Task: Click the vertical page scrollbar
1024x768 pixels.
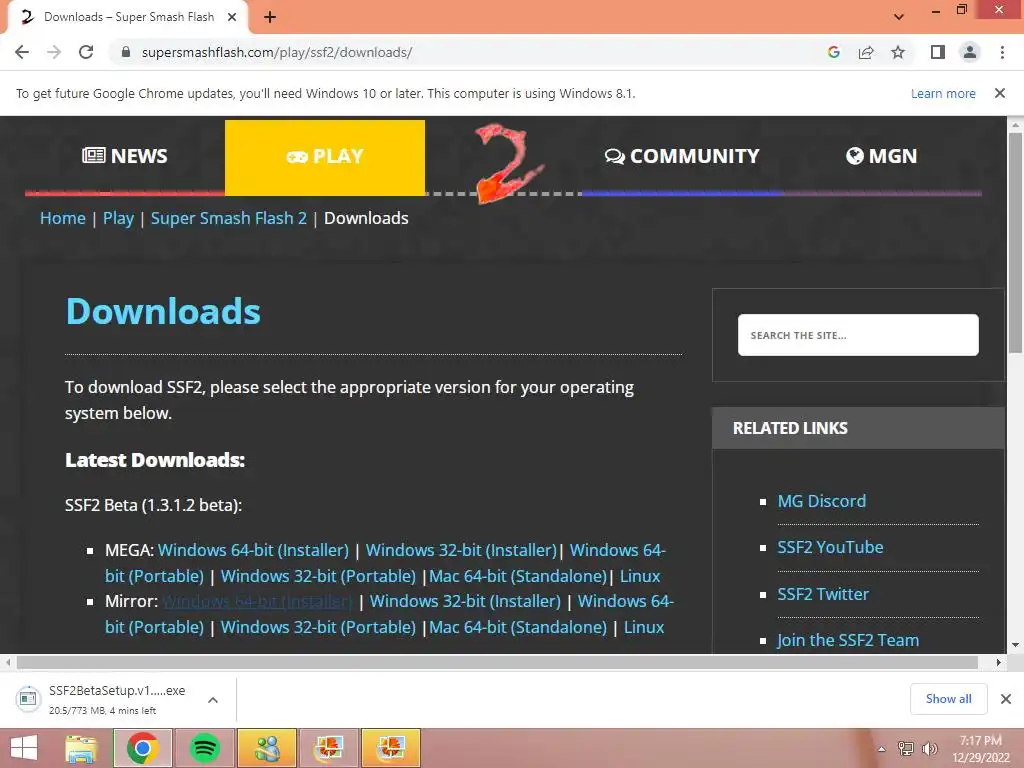Action: (x=1015, y=242)
